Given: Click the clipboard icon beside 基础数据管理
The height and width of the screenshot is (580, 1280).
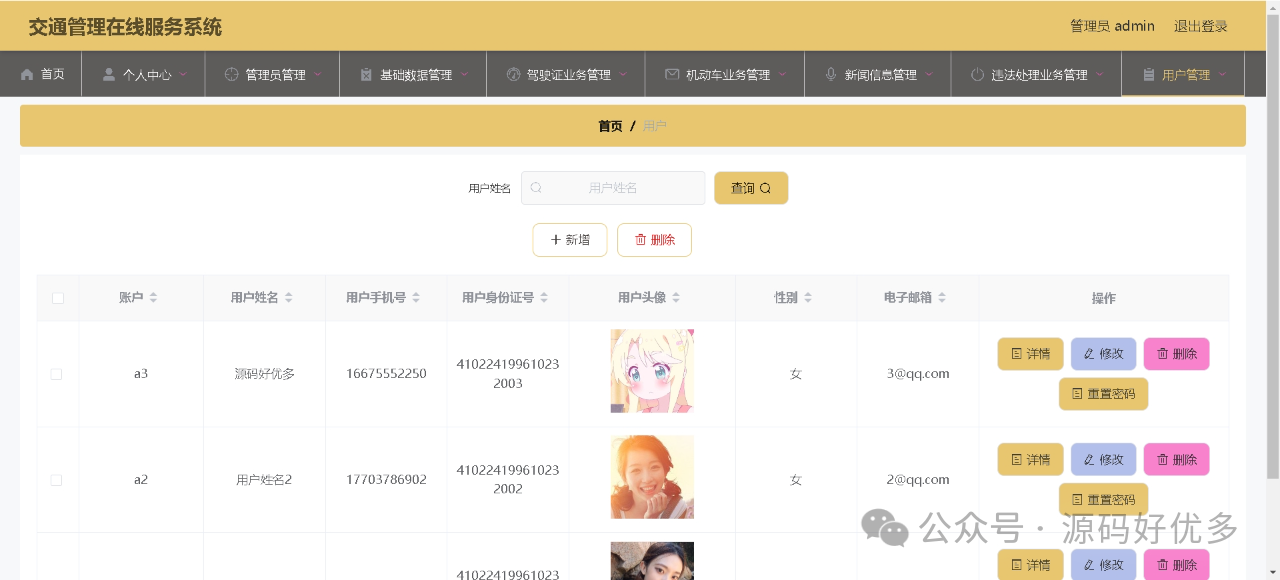Looking at the screenshot, I should [366, 74].
